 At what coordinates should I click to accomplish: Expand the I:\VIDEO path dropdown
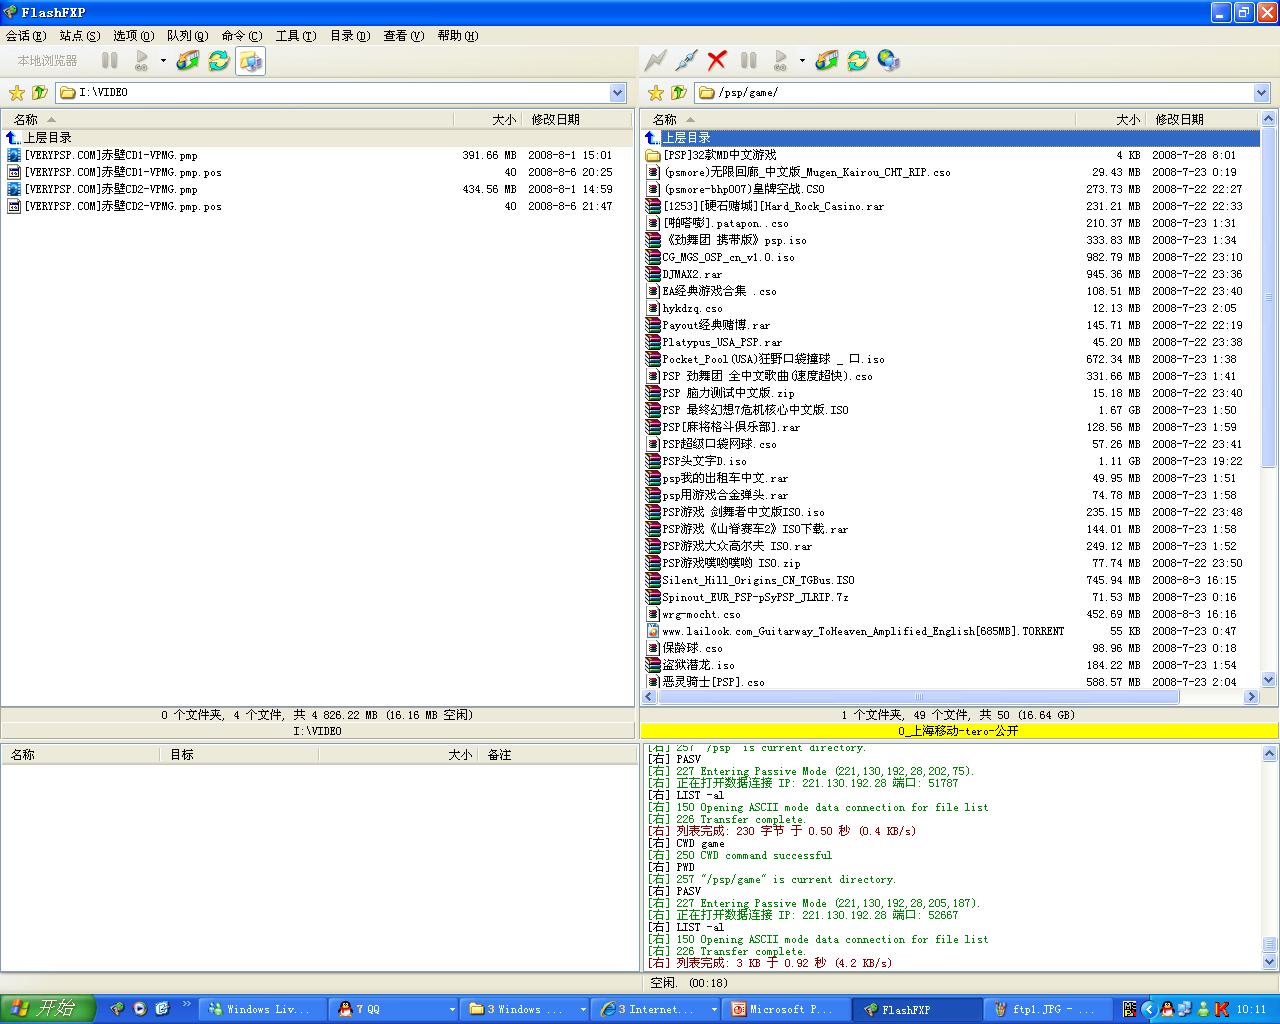point(618,93)
